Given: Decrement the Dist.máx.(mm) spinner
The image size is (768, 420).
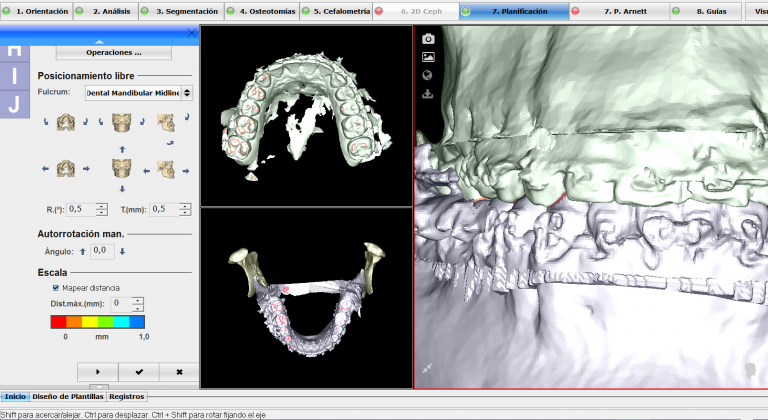Looking at the screenshot, I should [x=138, y=307].
